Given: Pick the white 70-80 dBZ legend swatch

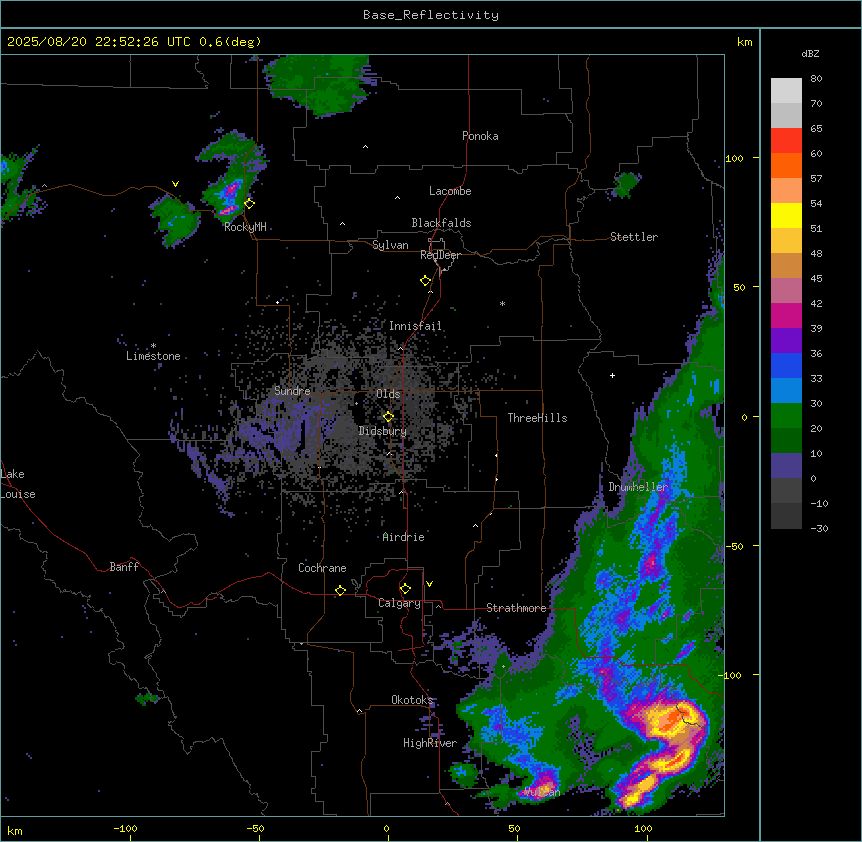Looking at the screenshot, I should [786, 91].
